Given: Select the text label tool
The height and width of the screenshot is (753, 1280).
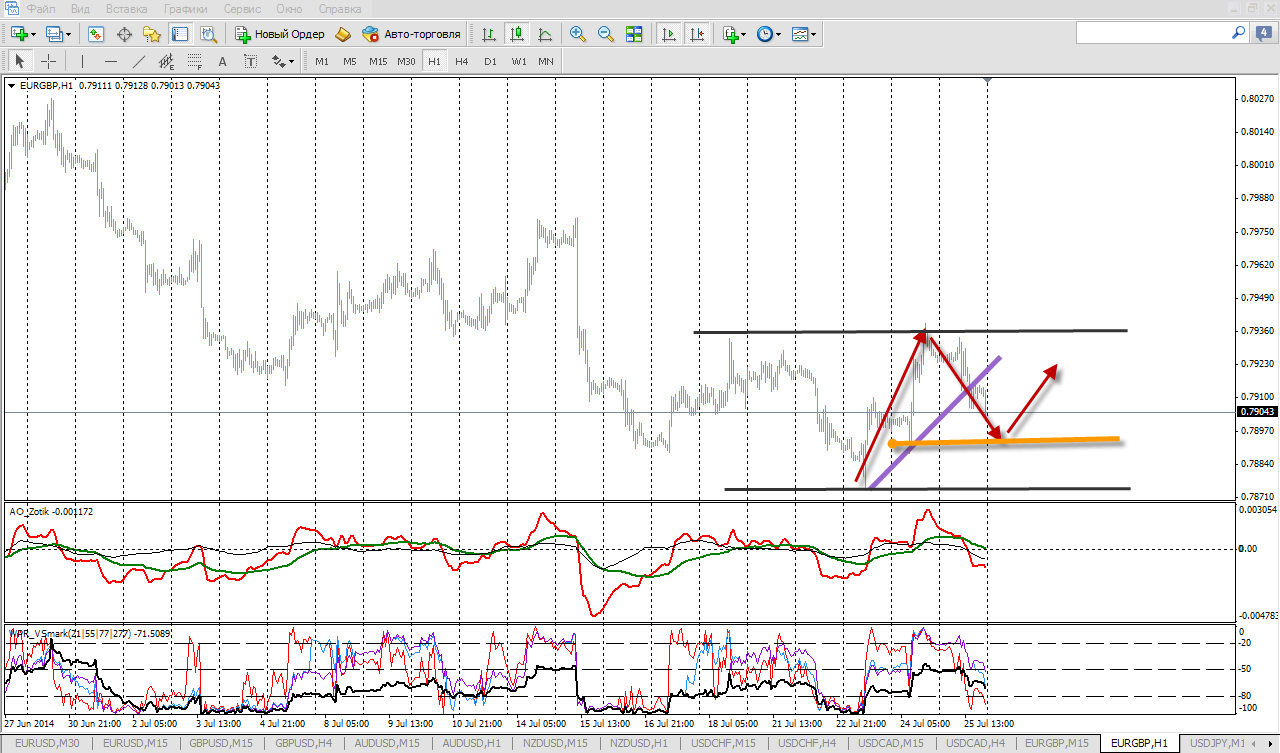Looking at the screenshot, I should (x=250, y=61).
